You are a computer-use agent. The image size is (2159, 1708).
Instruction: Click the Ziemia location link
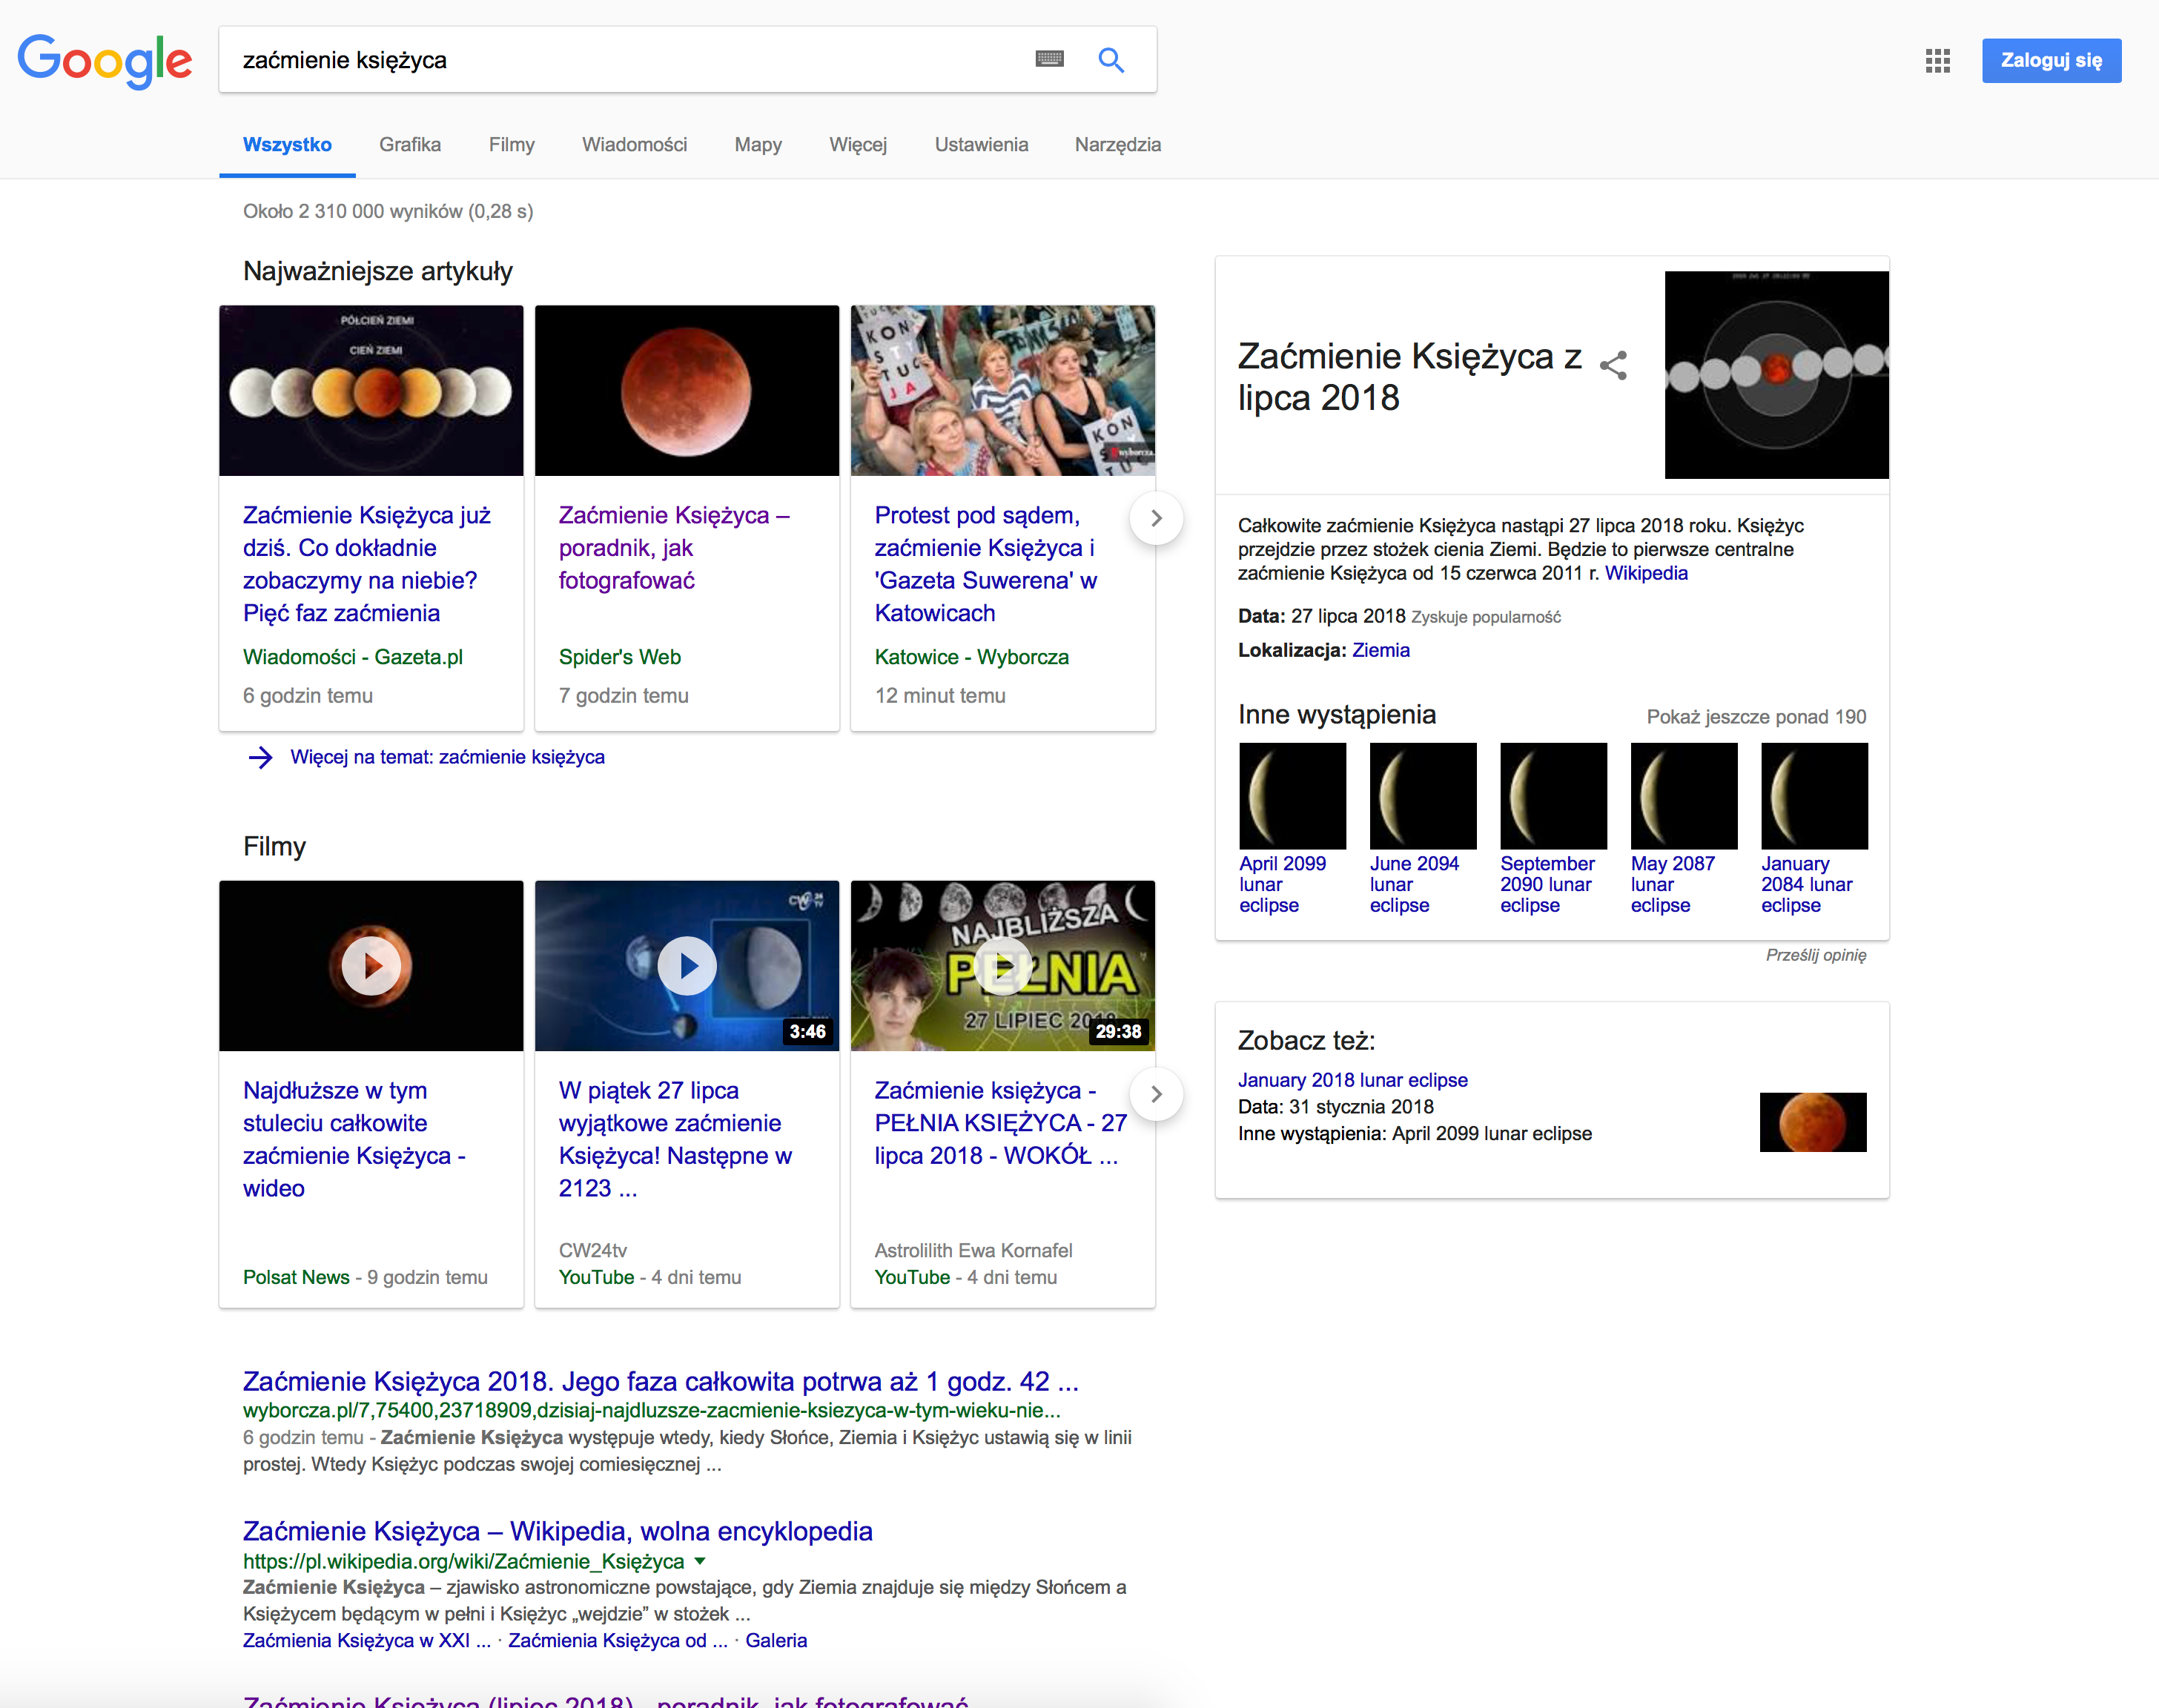click(1381, 650)
